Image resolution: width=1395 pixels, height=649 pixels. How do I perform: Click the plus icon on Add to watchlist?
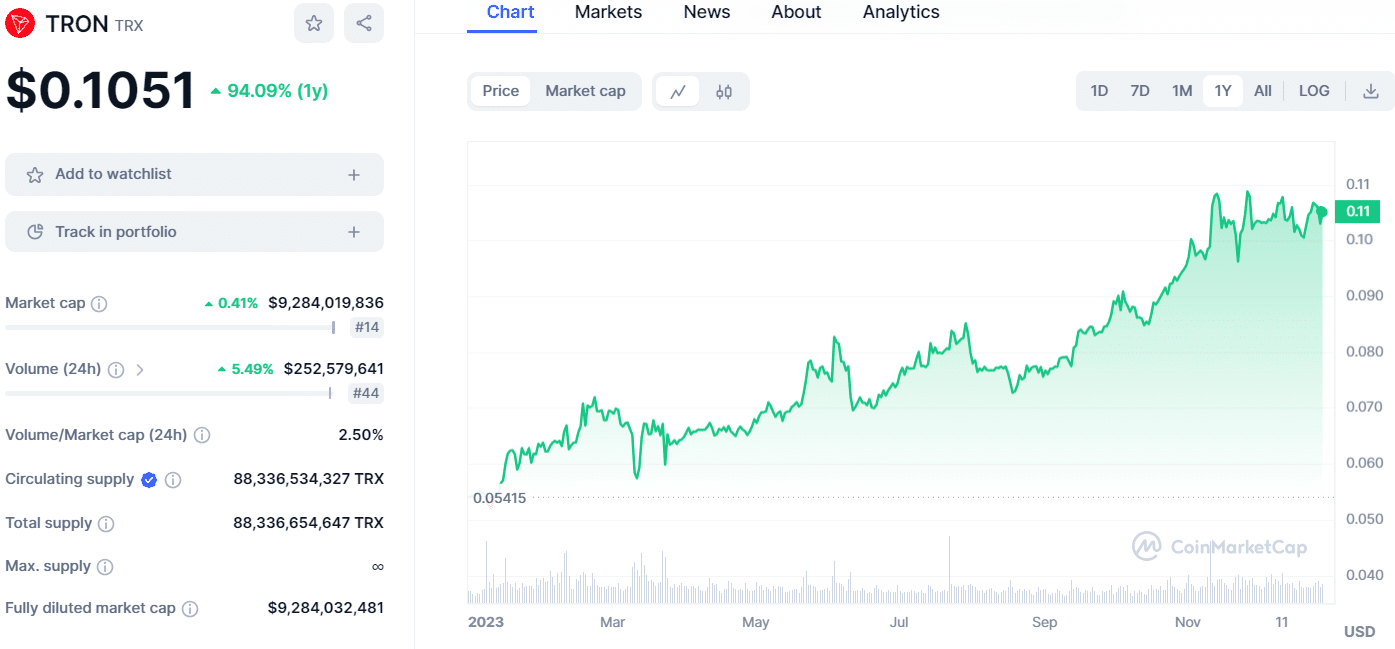(x=354, y=175)
